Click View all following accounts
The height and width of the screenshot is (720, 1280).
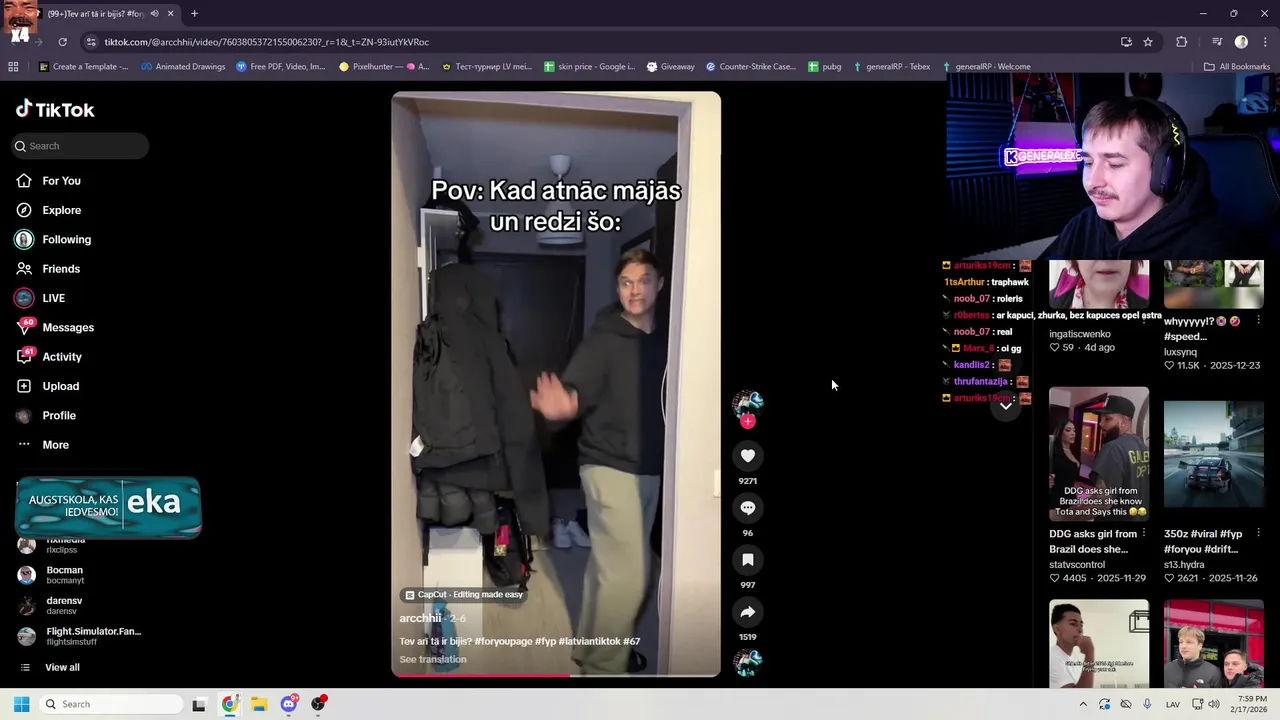[x=62, y=667]
